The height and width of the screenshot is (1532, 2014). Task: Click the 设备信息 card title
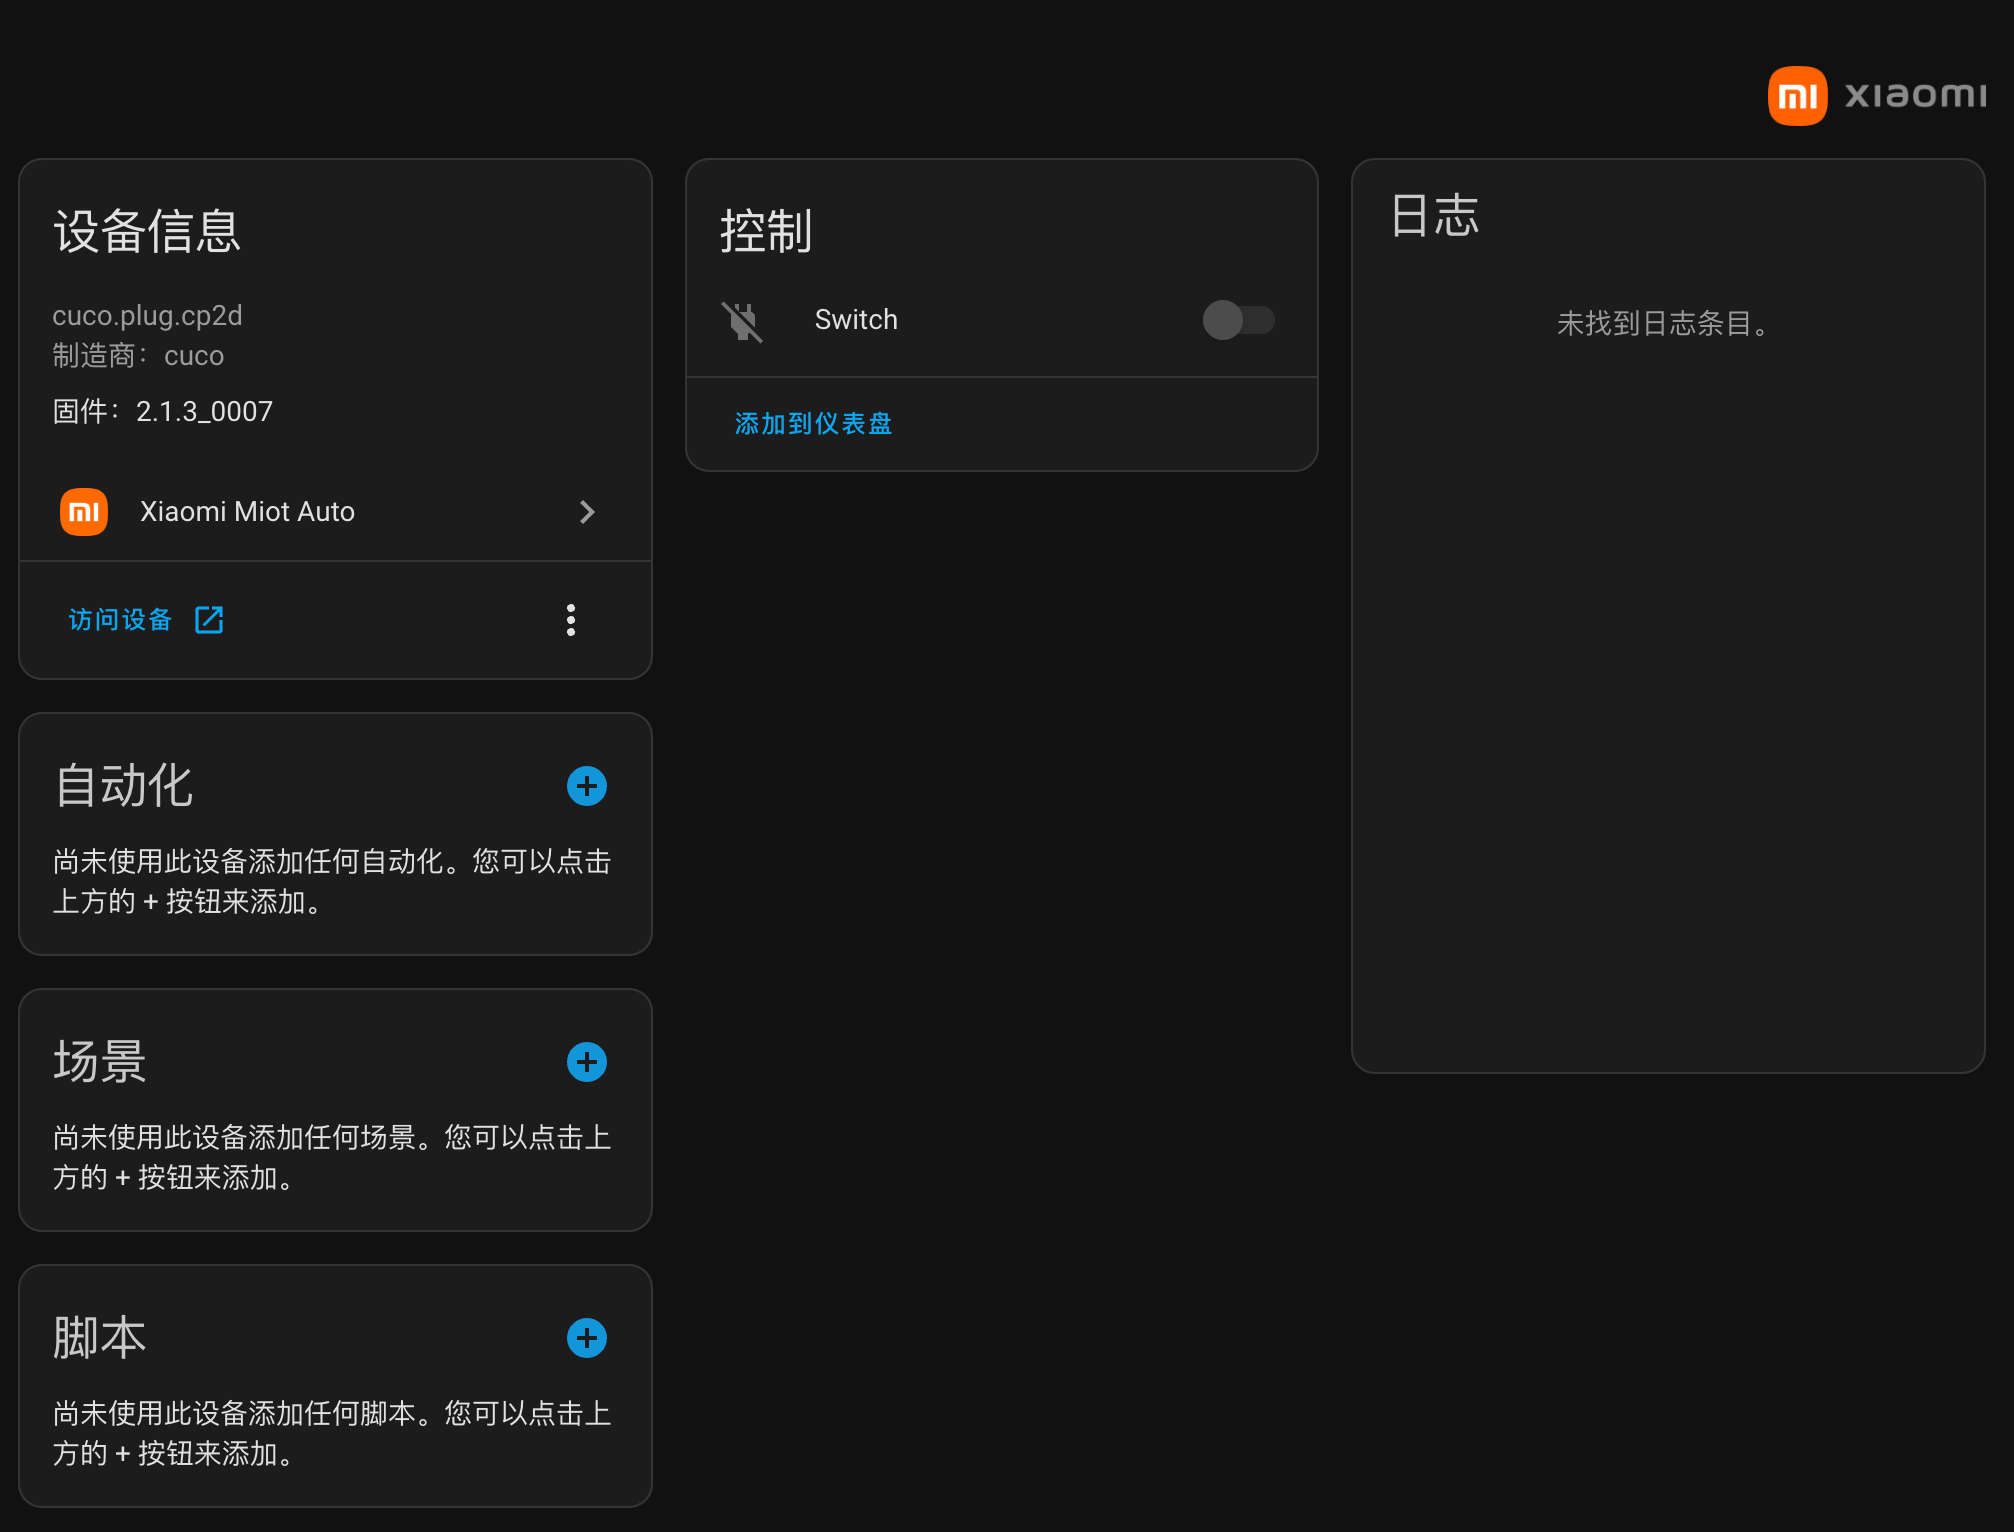coord(147,232)
